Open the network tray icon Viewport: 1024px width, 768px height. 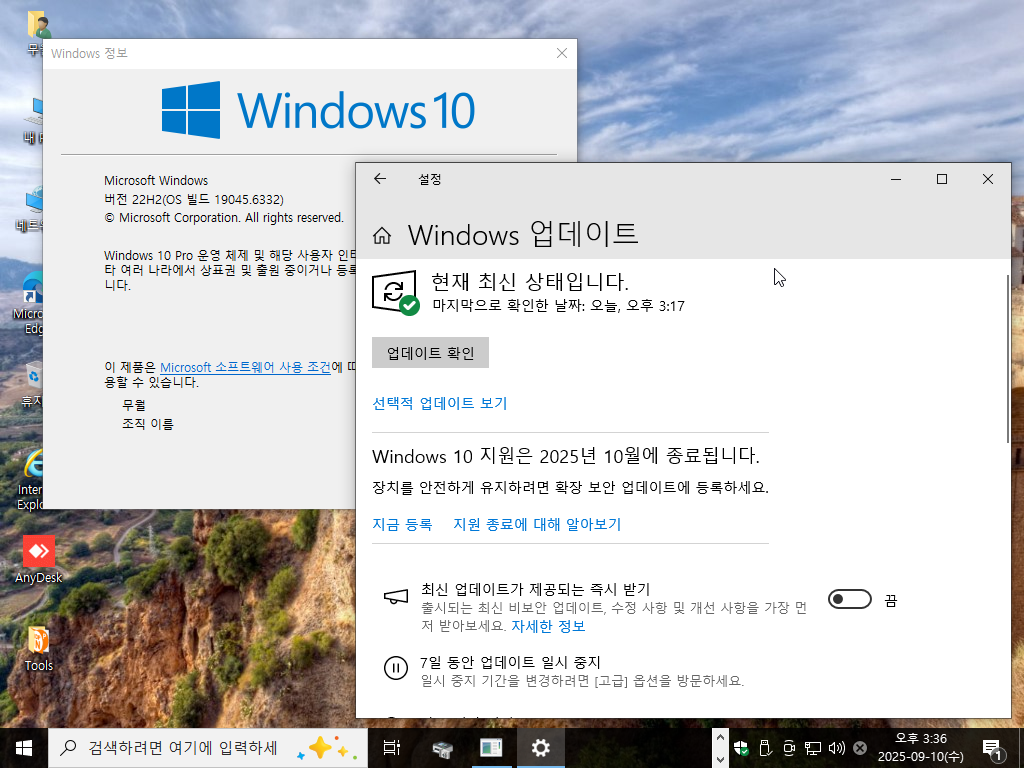[x=812, y=748]
